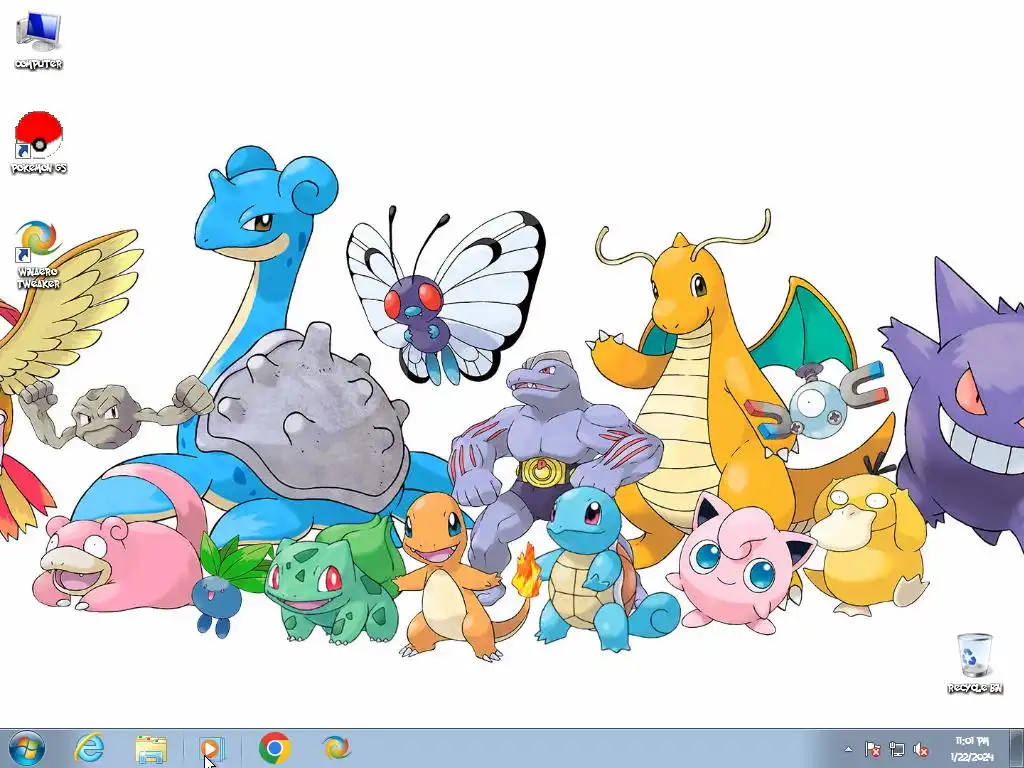Viewport: 1024px width, 768px height.
Task: Click the Windows Start orb
Action: 27,748
